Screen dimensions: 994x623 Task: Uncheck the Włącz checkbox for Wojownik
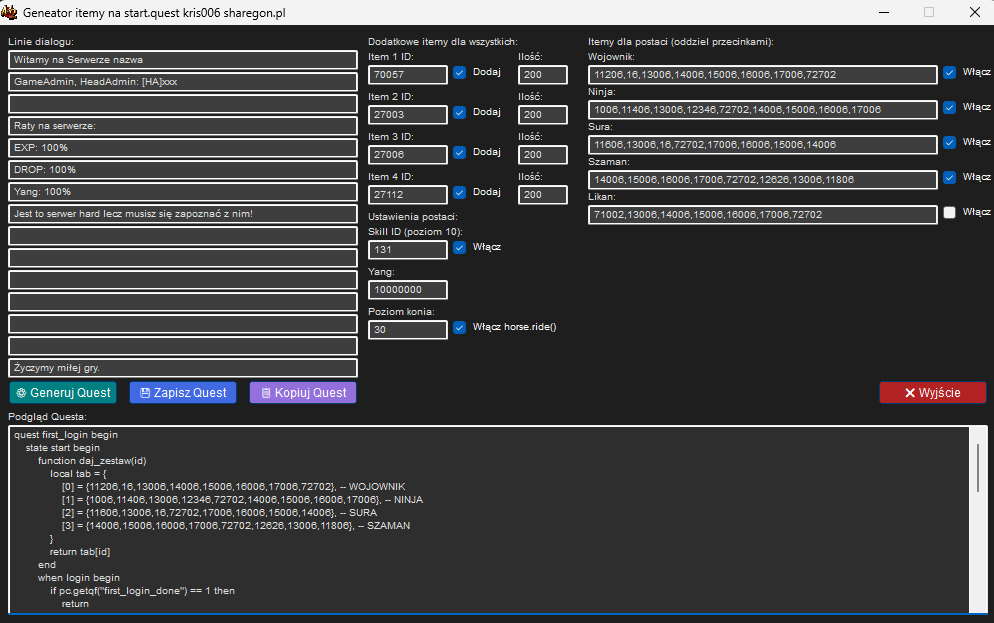950,73
